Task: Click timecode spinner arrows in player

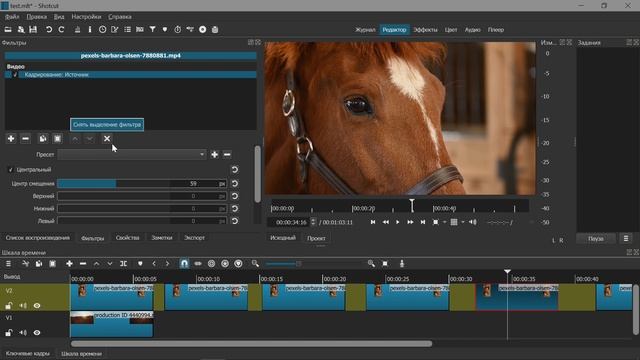Action: pos(313,222)
